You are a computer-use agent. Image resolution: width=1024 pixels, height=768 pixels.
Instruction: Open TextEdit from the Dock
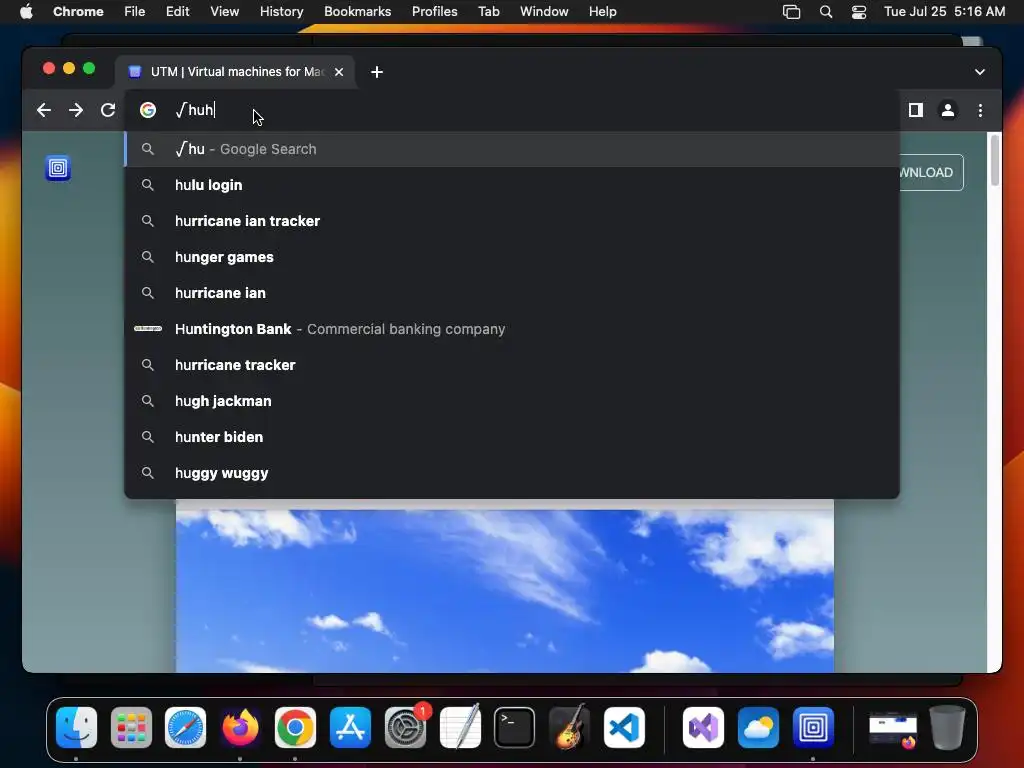coord(460,728)
